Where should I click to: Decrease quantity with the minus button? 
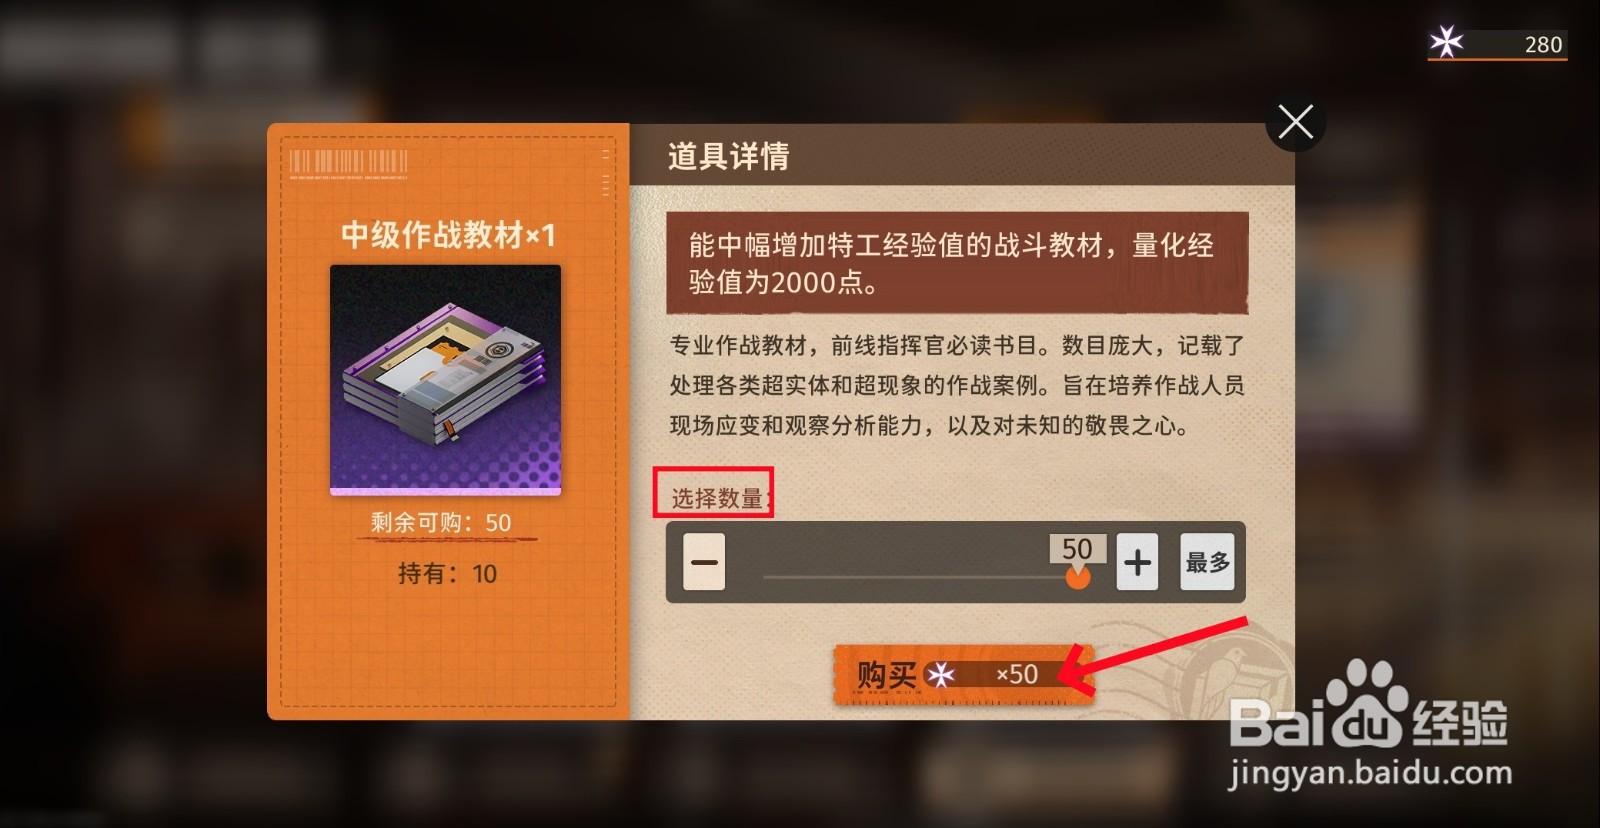pos(704,562)
